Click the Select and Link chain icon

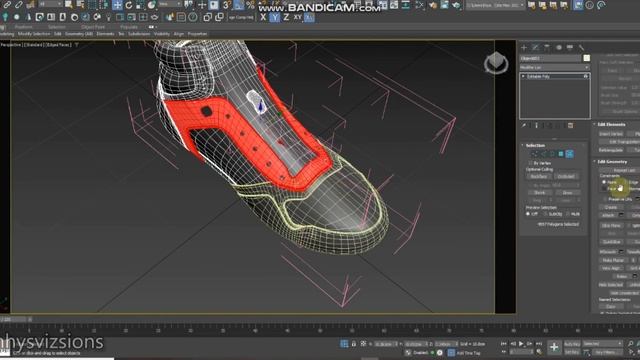pos(7,5)
